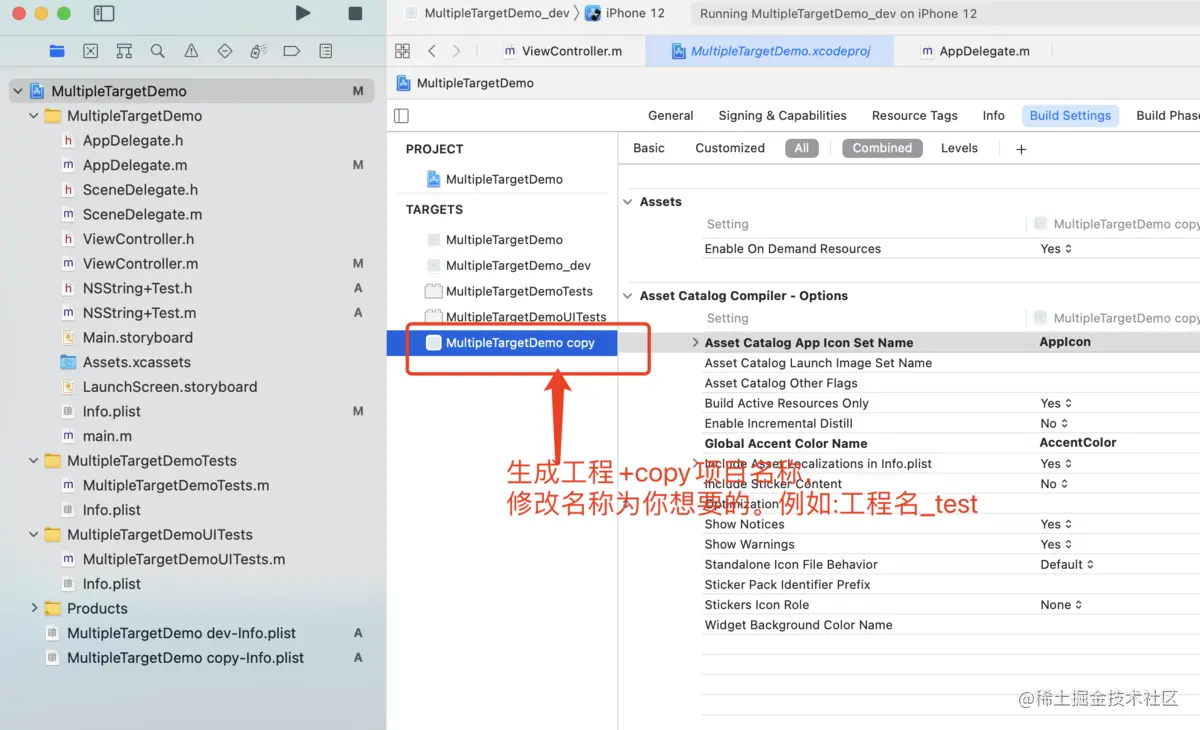The height and width of the screenshot is (730, 1200).
Task: Go back in editor history
Action: 431,51
